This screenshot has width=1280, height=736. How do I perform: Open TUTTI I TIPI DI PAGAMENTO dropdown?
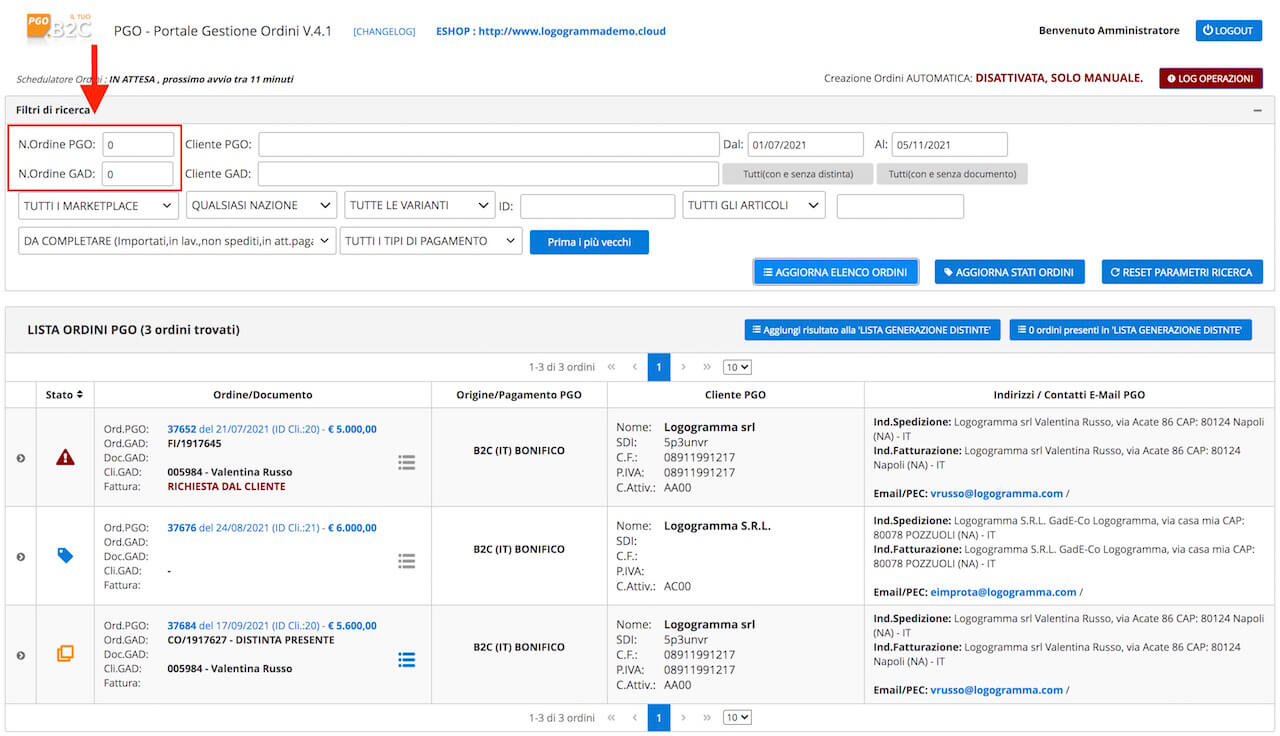(x=431, y=241)
